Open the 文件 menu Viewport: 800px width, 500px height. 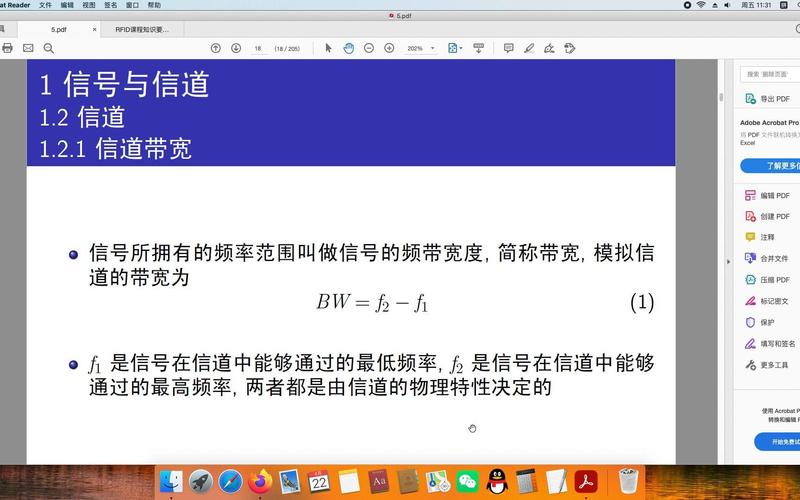[x=45, y=5]
